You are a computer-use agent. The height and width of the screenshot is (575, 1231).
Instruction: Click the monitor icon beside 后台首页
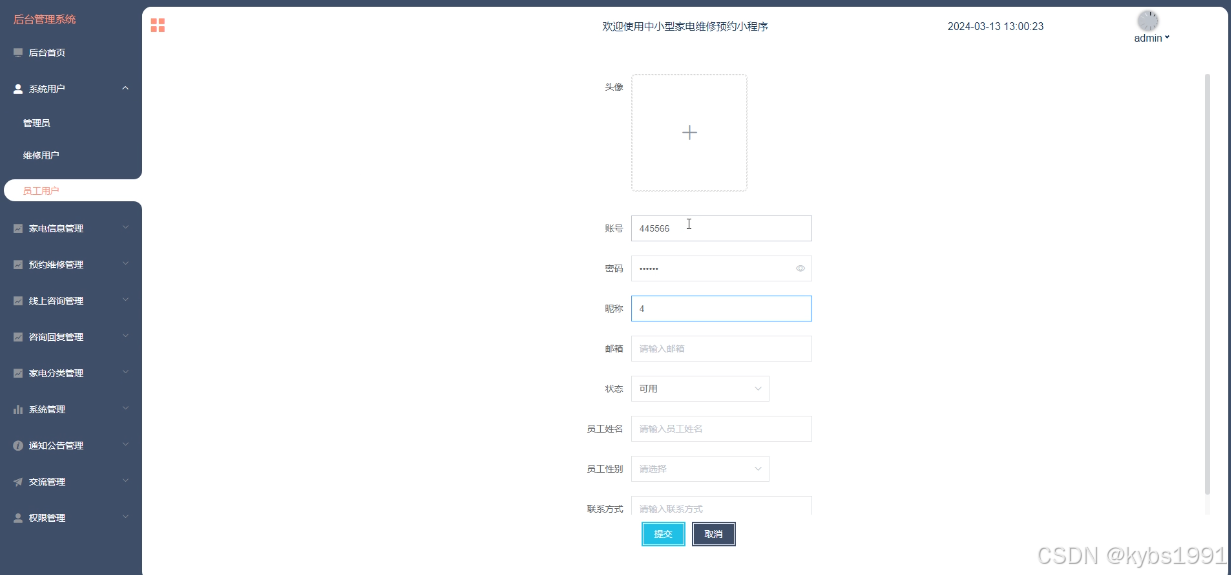click(x=18, y=52)
